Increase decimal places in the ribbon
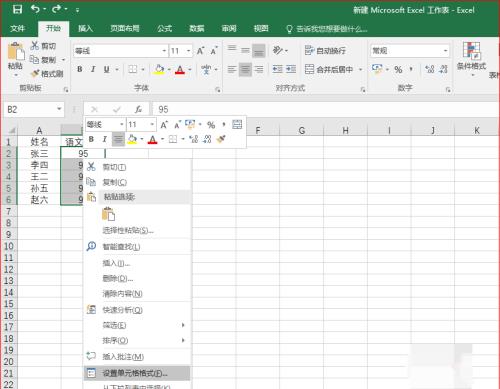This screenshot has width=500, height=389. pos(429,69)
